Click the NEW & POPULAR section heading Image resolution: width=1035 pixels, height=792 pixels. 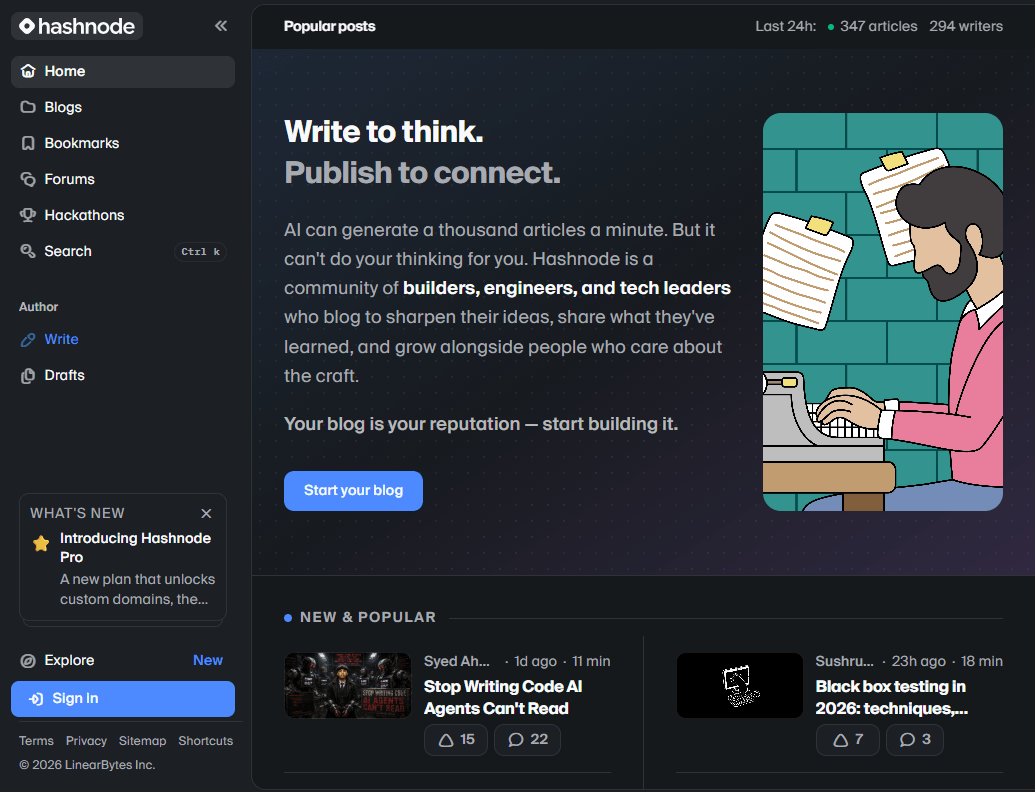click(x=368, y=618)
